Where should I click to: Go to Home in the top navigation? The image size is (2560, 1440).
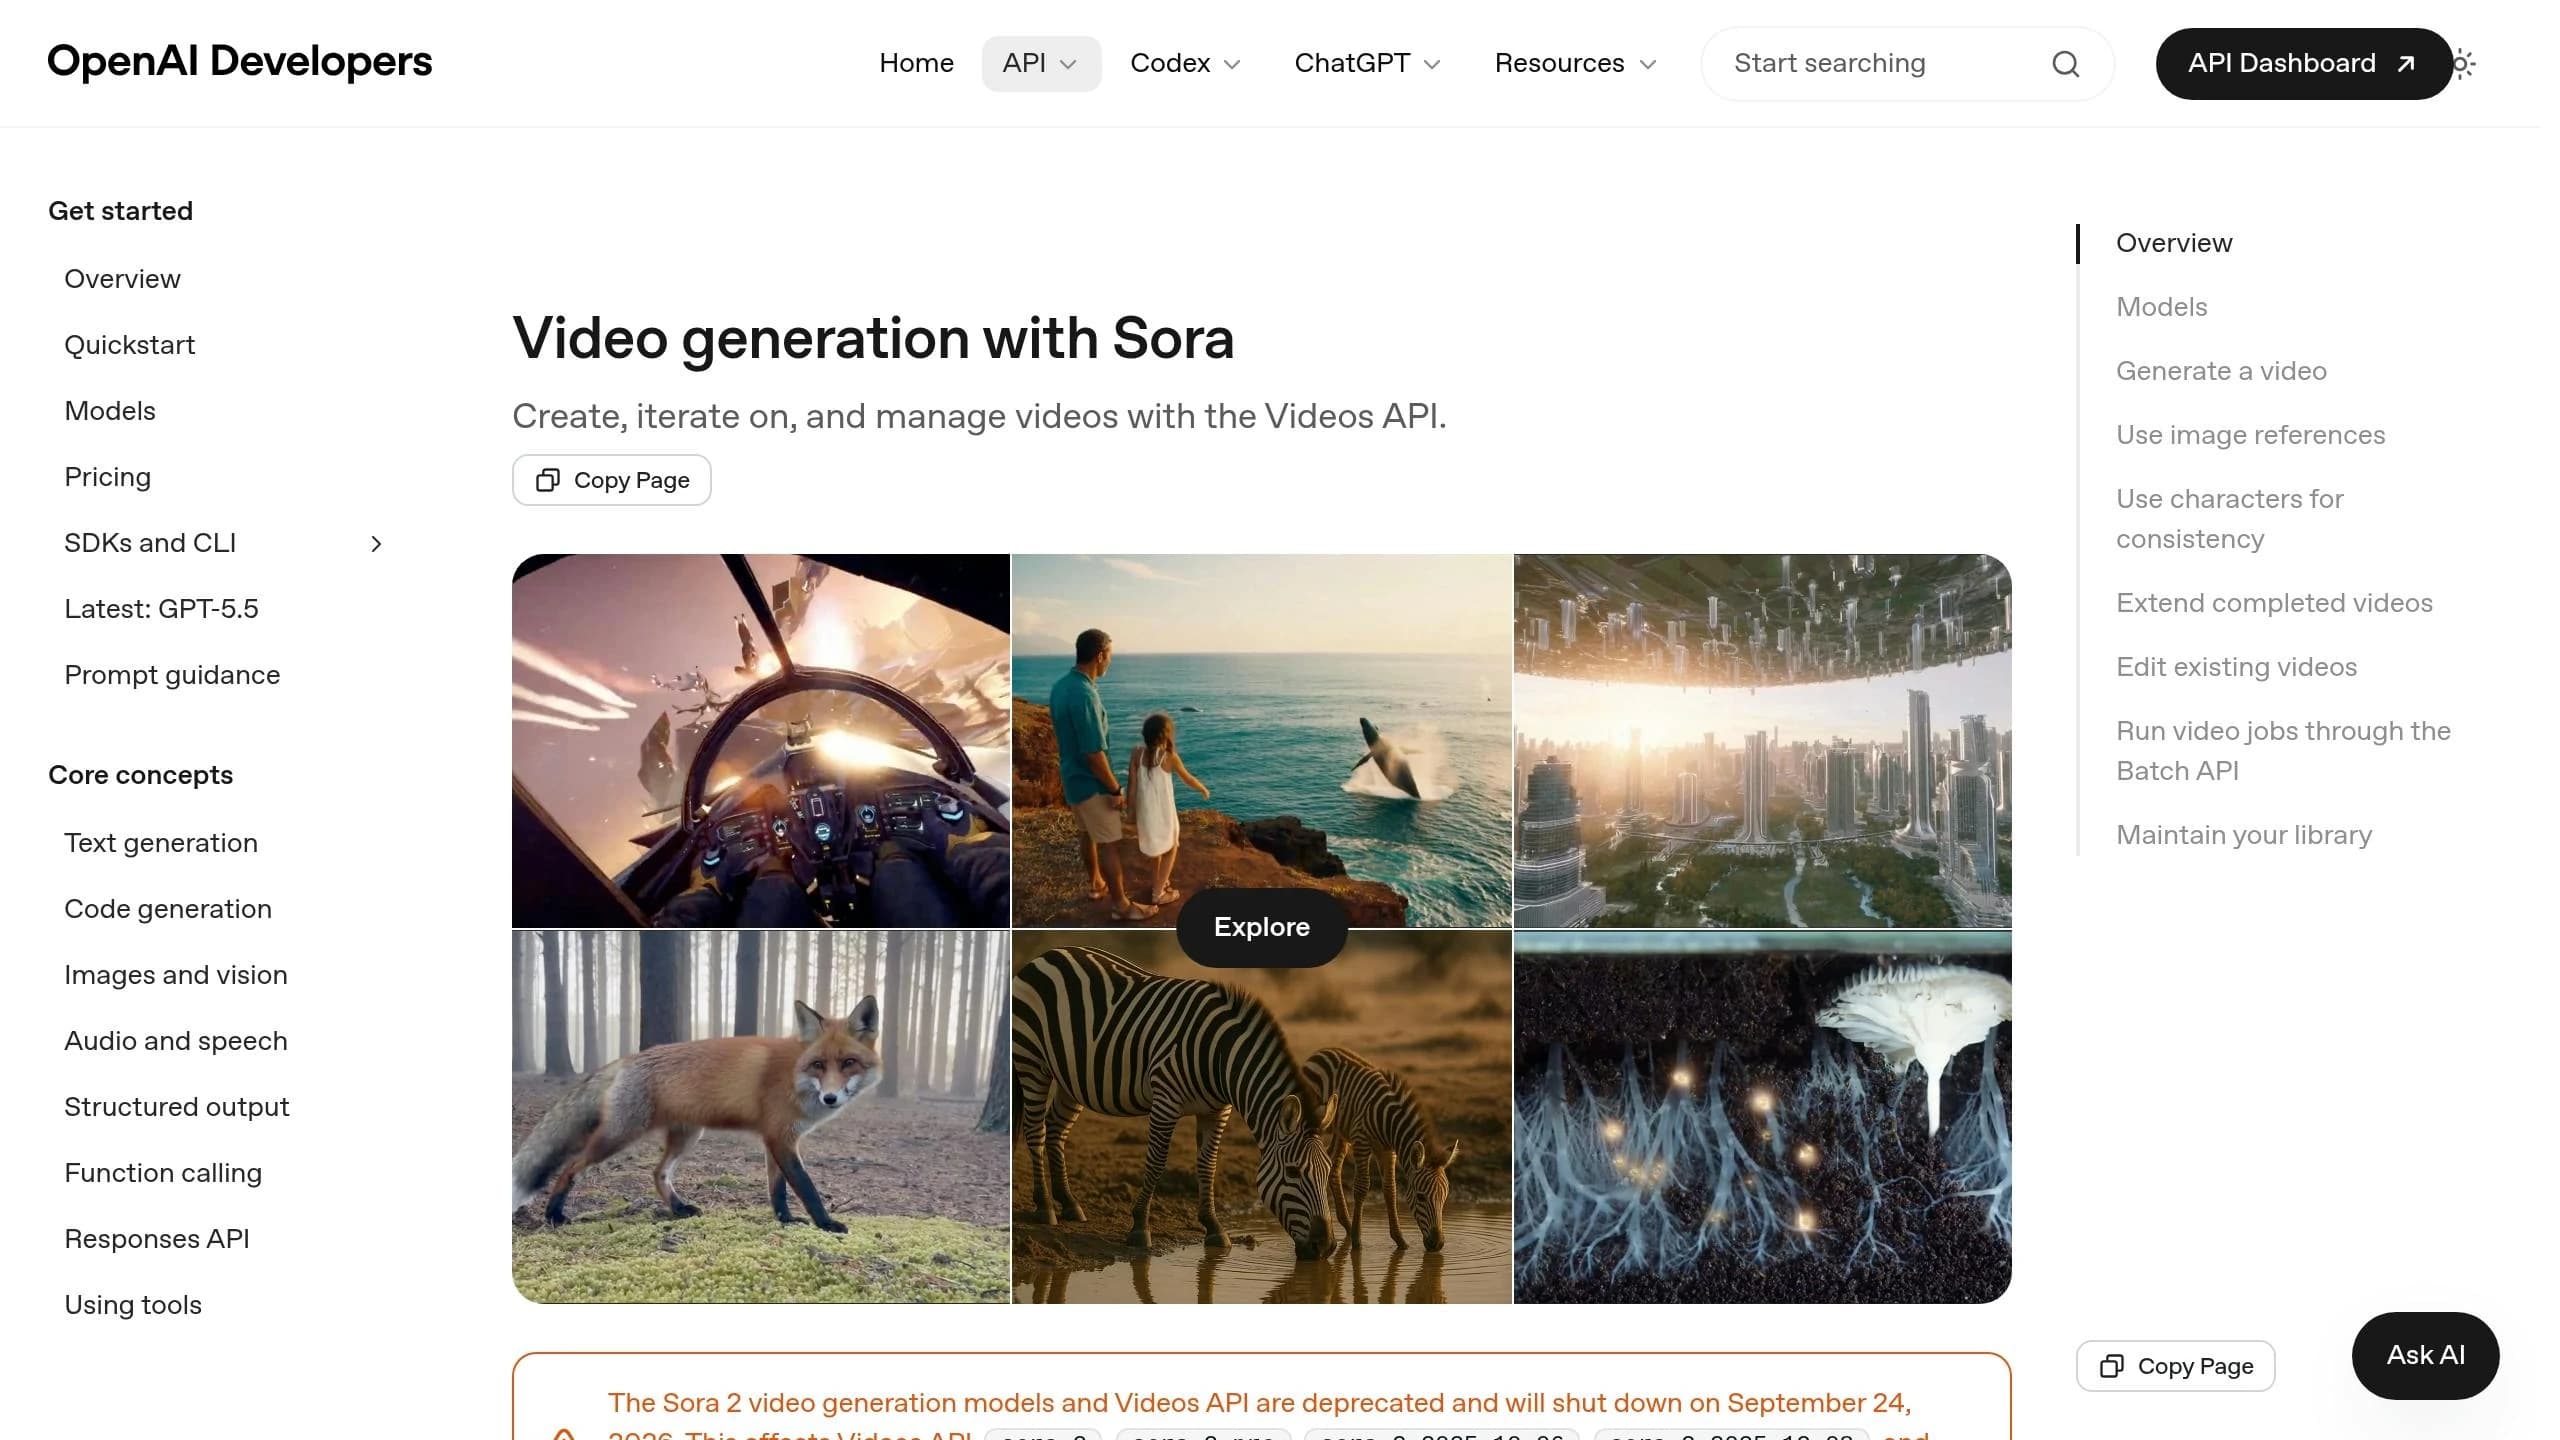916,64
